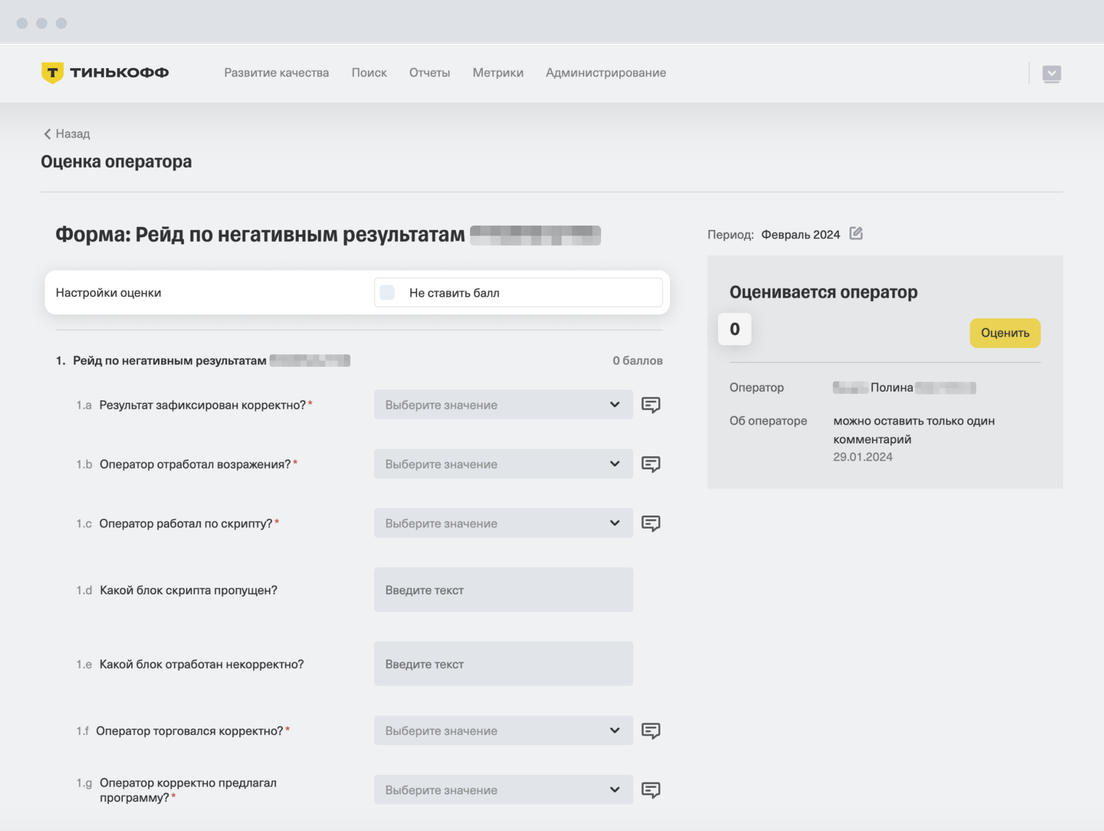Viewport: 1104px width, 831px height.
Task: Open the user menu icon in the header
Action: (1051, 73)
